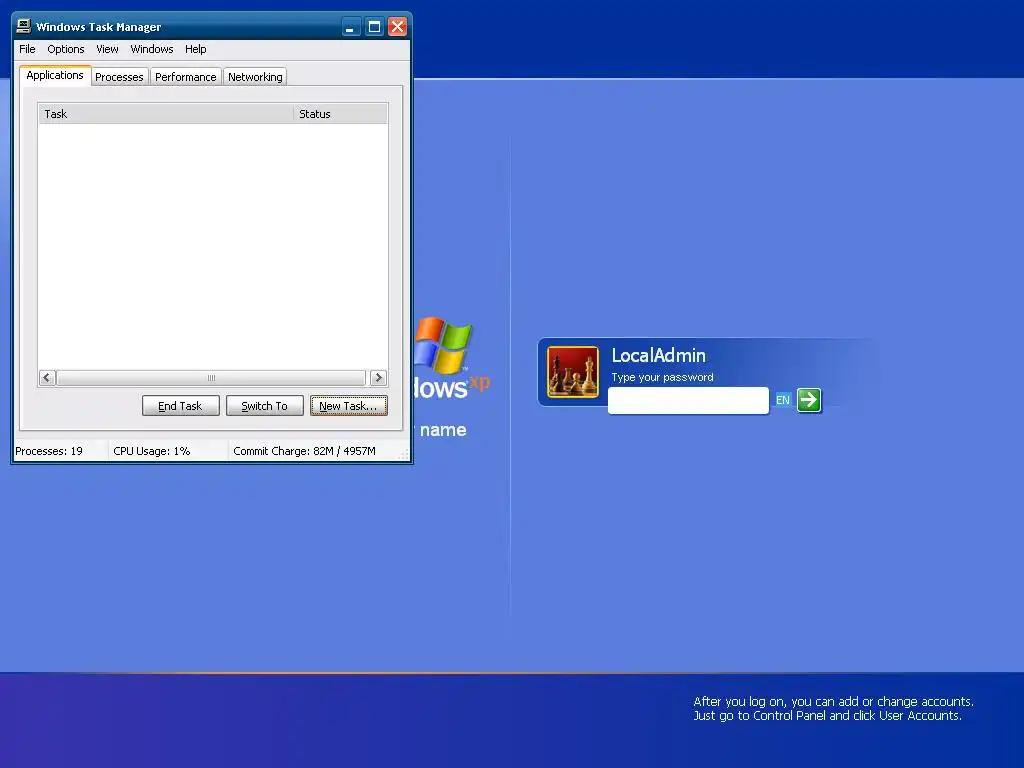1024x768 pixels.
Task: Click the horizontal scrollbar thumb
Action: (x=211, y=377)
